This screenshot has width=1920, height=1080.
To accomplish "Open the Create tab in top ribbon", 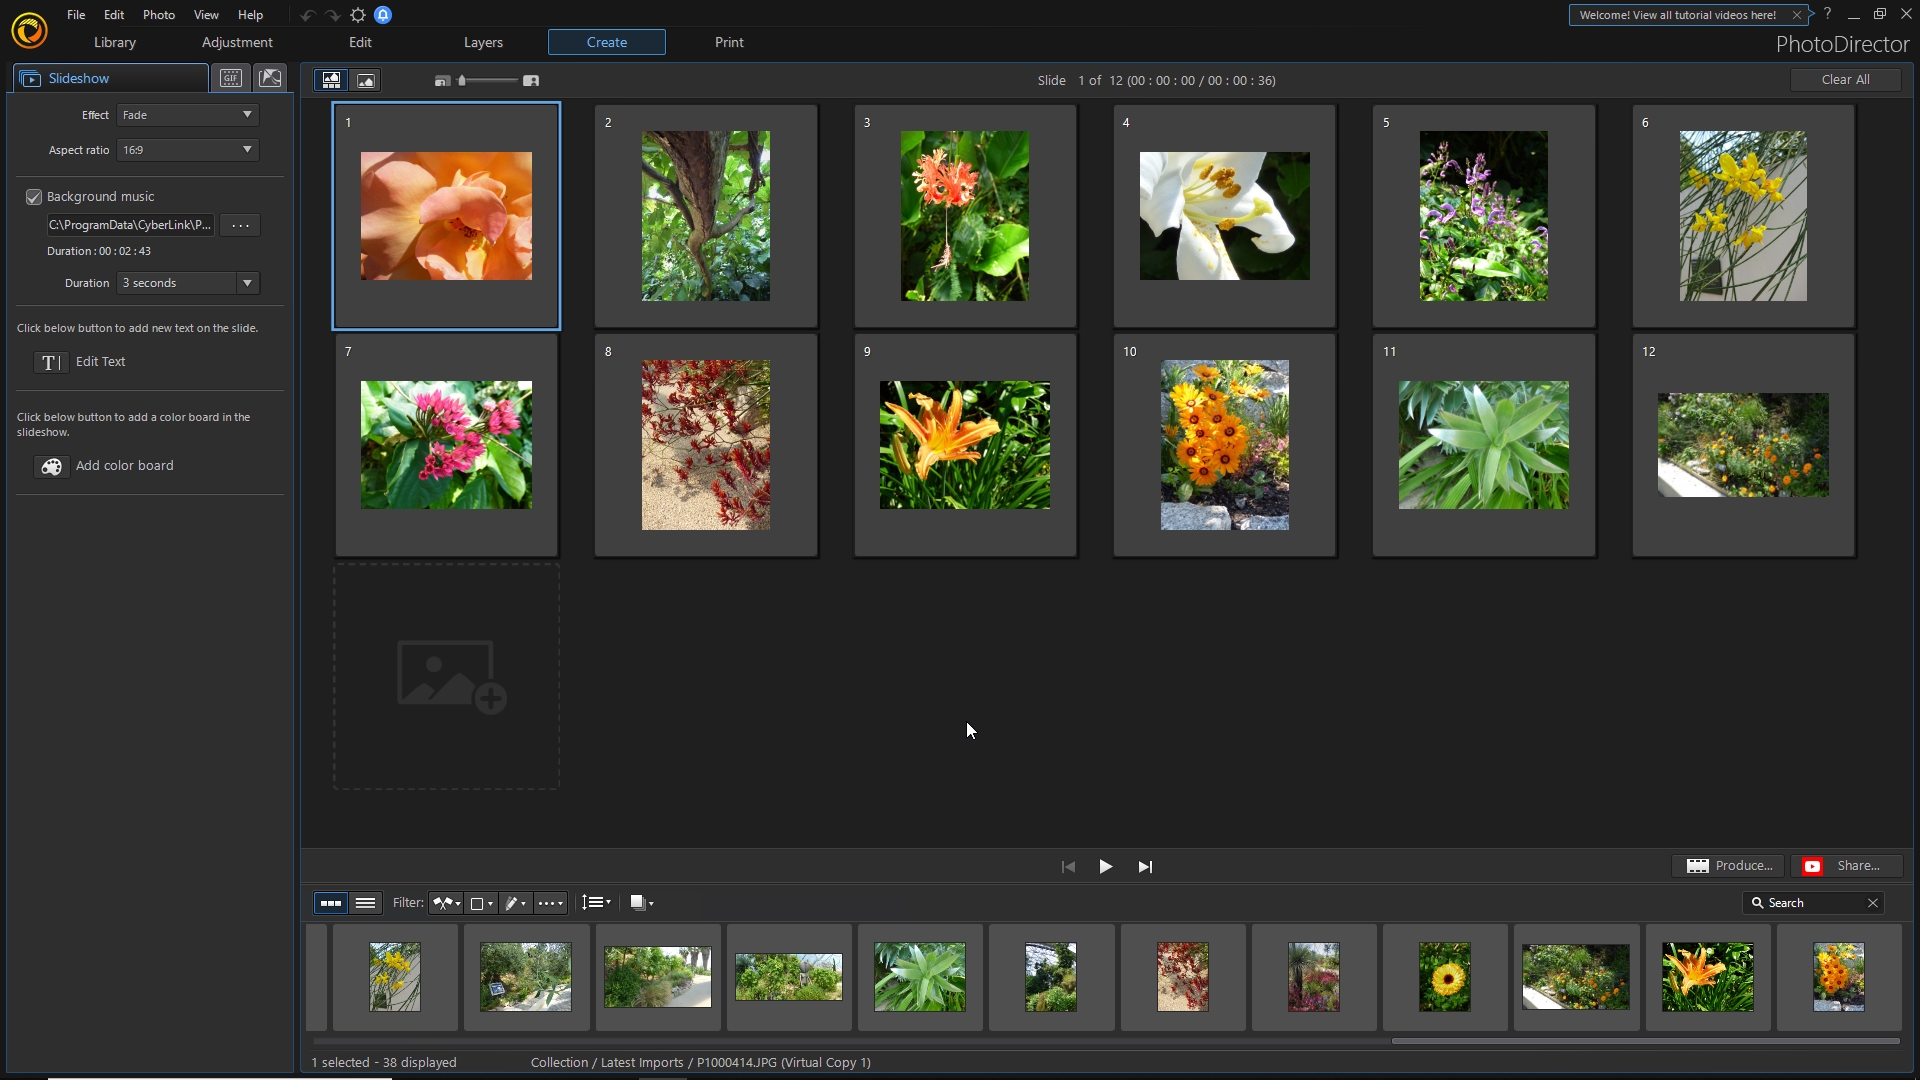I will 605,42.
